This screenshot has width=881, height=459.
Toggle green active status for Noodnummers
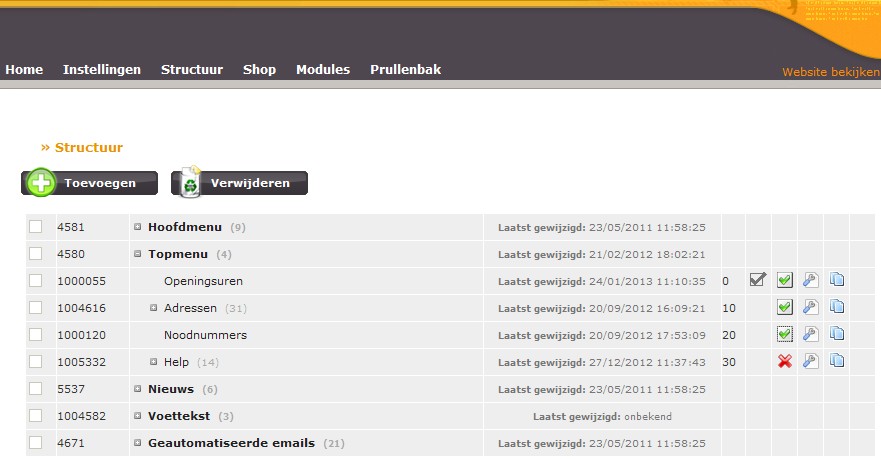tap(784, 334)
